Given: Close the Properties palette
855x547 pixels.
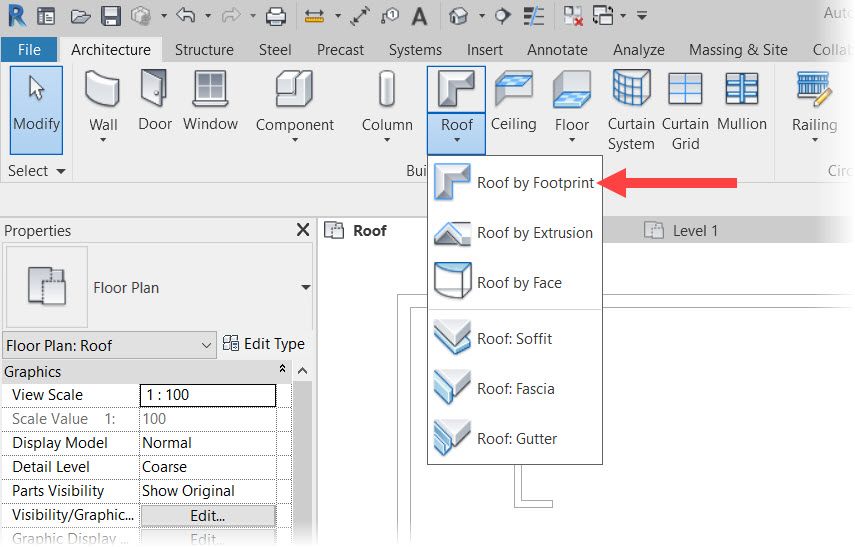Looking at the screenshot, I should [303, 230].
